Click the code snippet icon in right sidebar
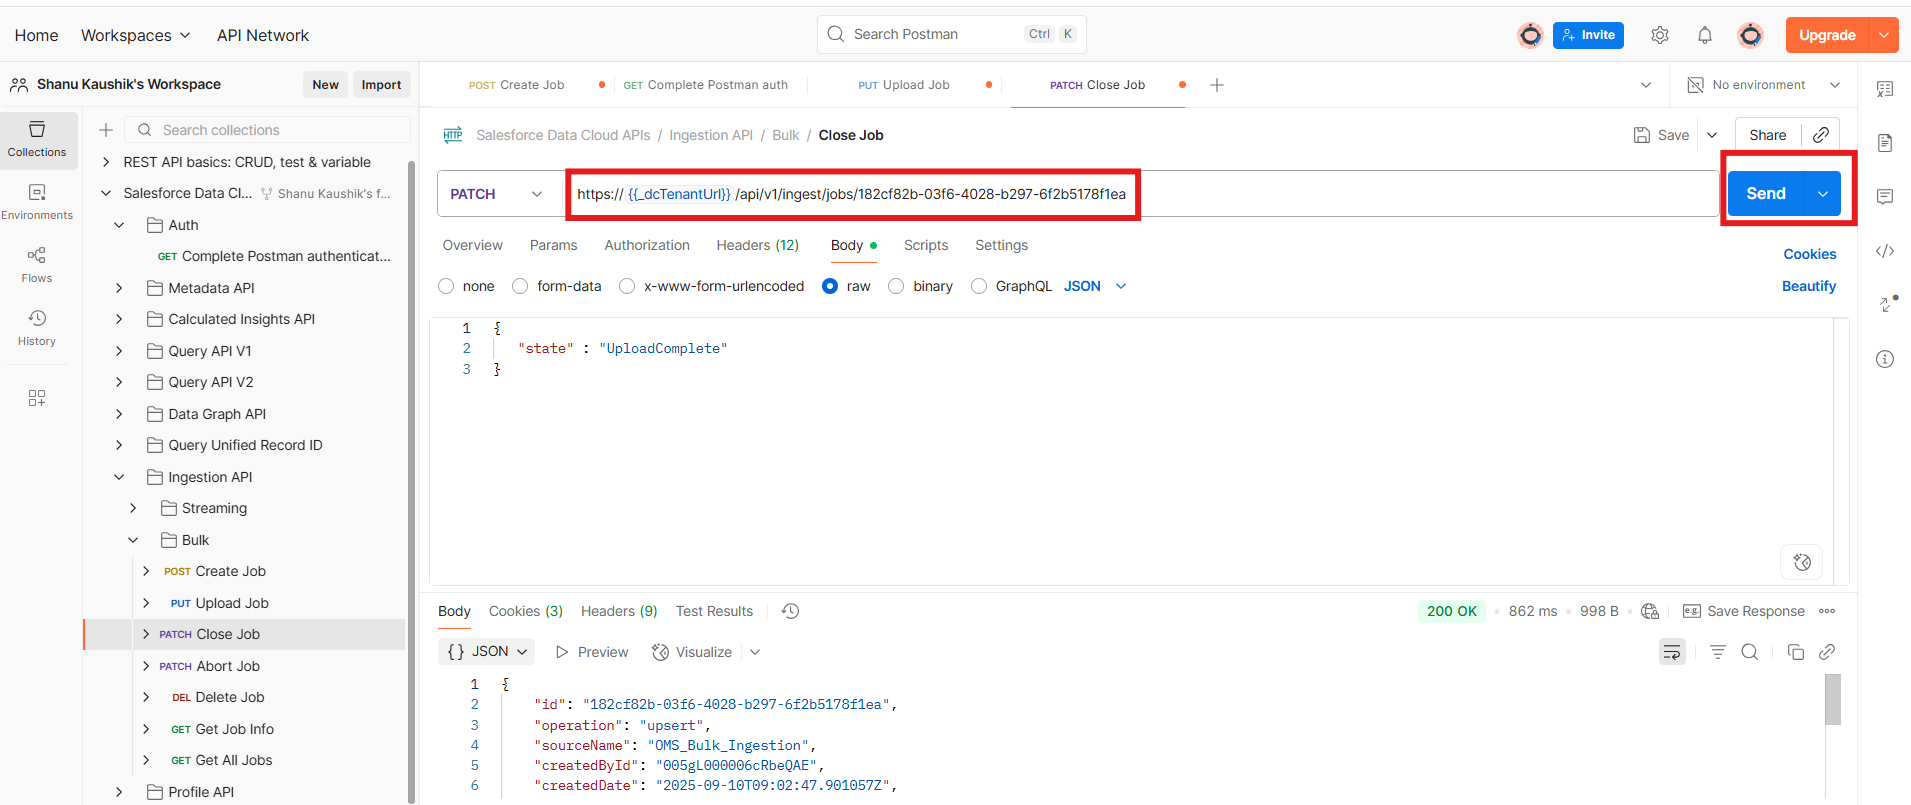Viewport: 1911px width, 805px height. pos(1884,251)
